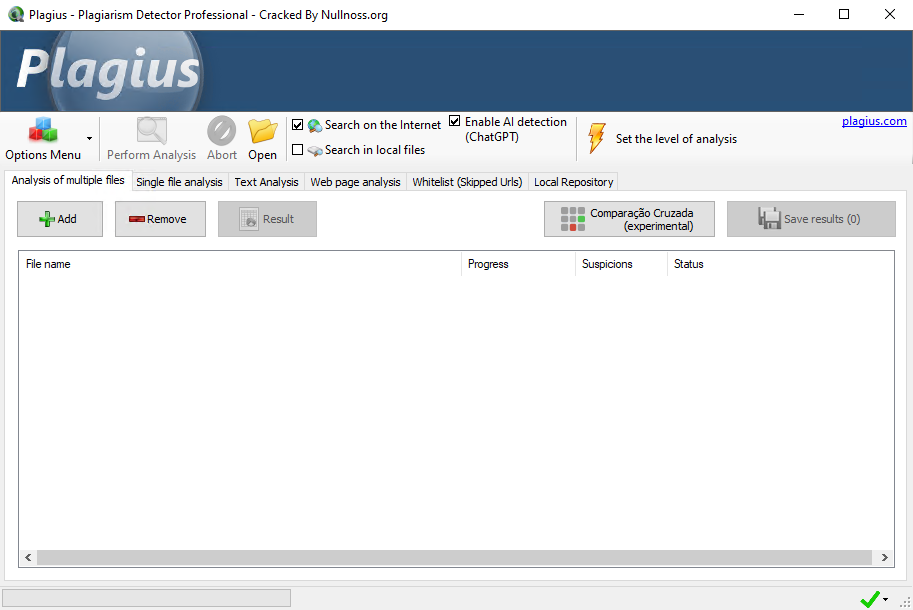Click the bottom status progress bar
Viewport: 913px width, 610px height.
146,598
